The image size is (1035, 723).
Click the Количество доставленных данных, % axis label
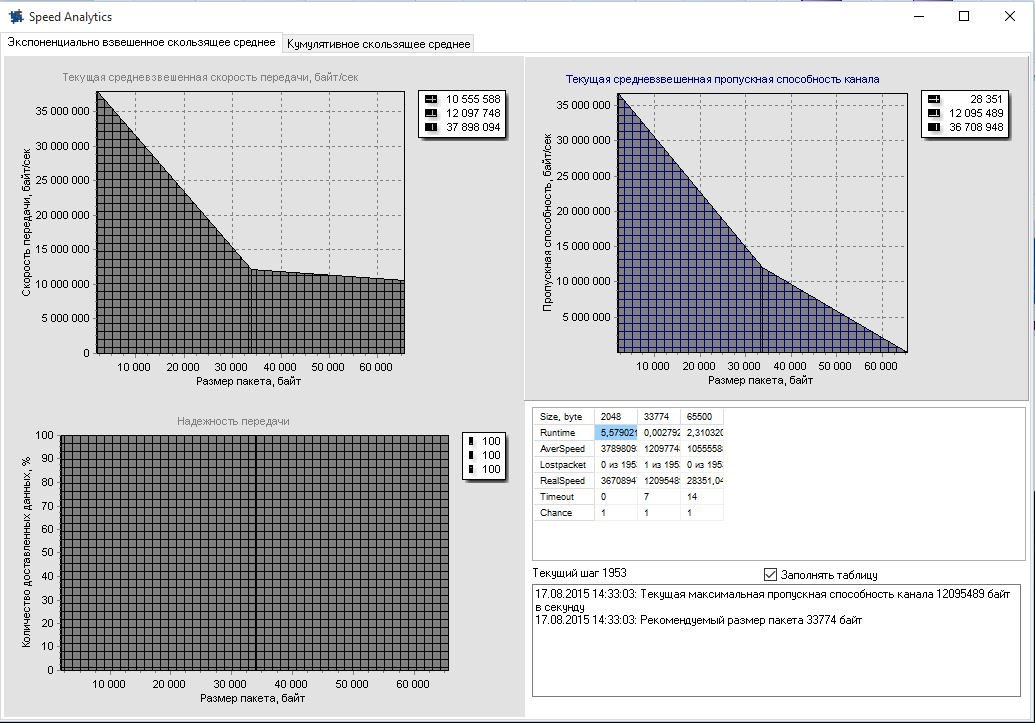[26, 551]
